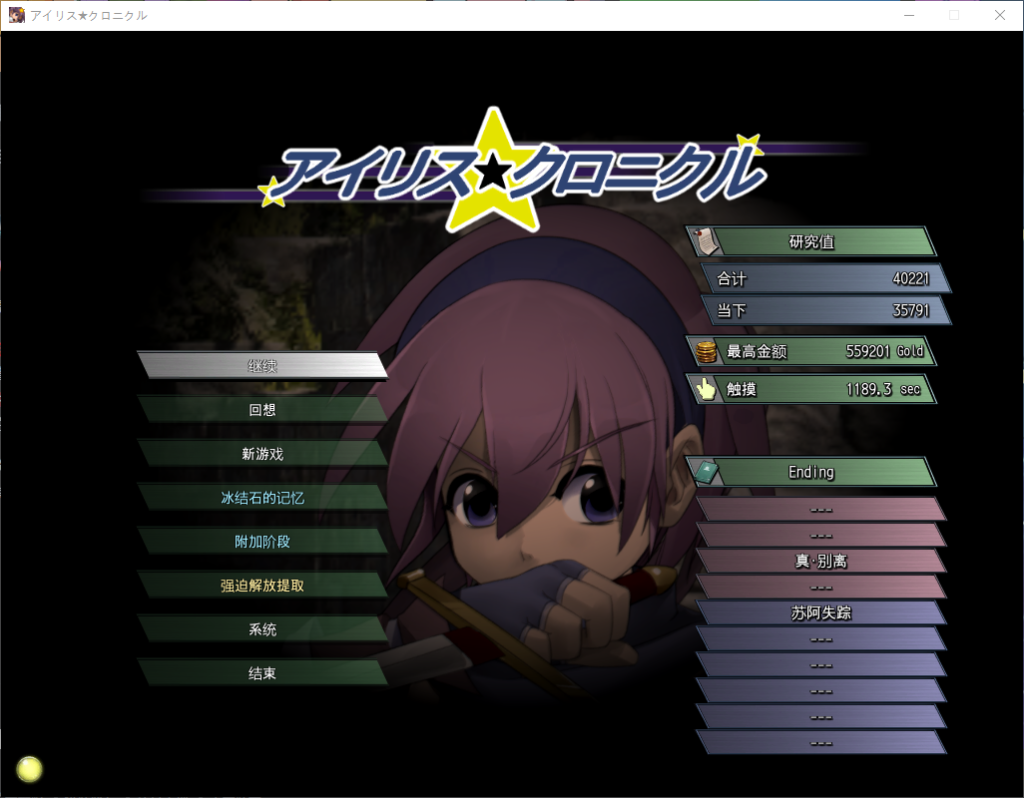Click 结束 to quit the game
The image size is (1024, 798).
[263, 673]
